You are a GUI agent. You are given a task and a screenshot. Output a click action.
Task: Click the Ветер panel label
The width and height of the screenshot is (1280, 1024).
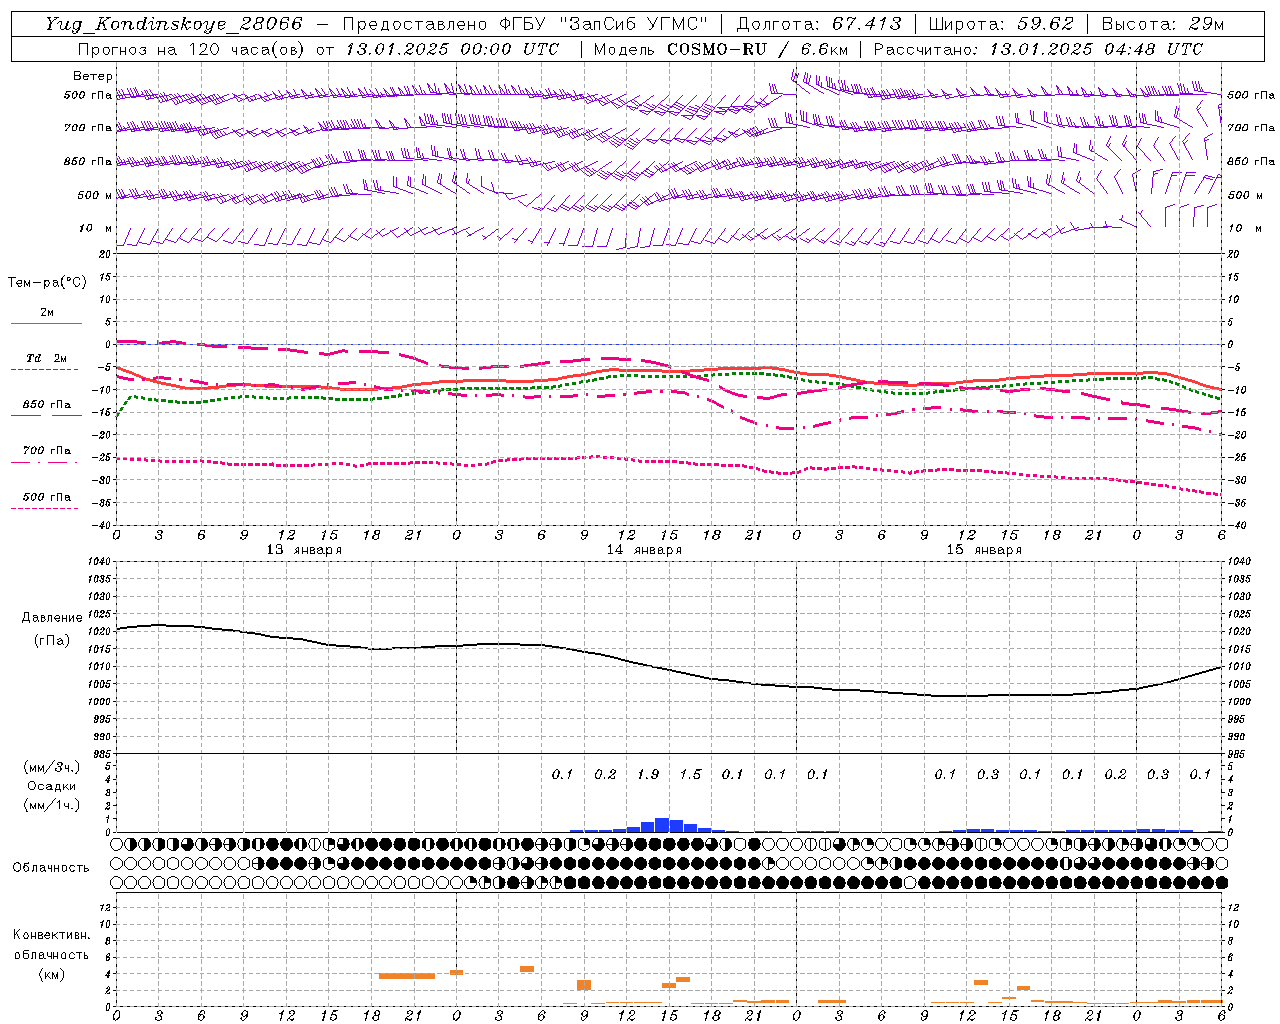tap(93, 76)
